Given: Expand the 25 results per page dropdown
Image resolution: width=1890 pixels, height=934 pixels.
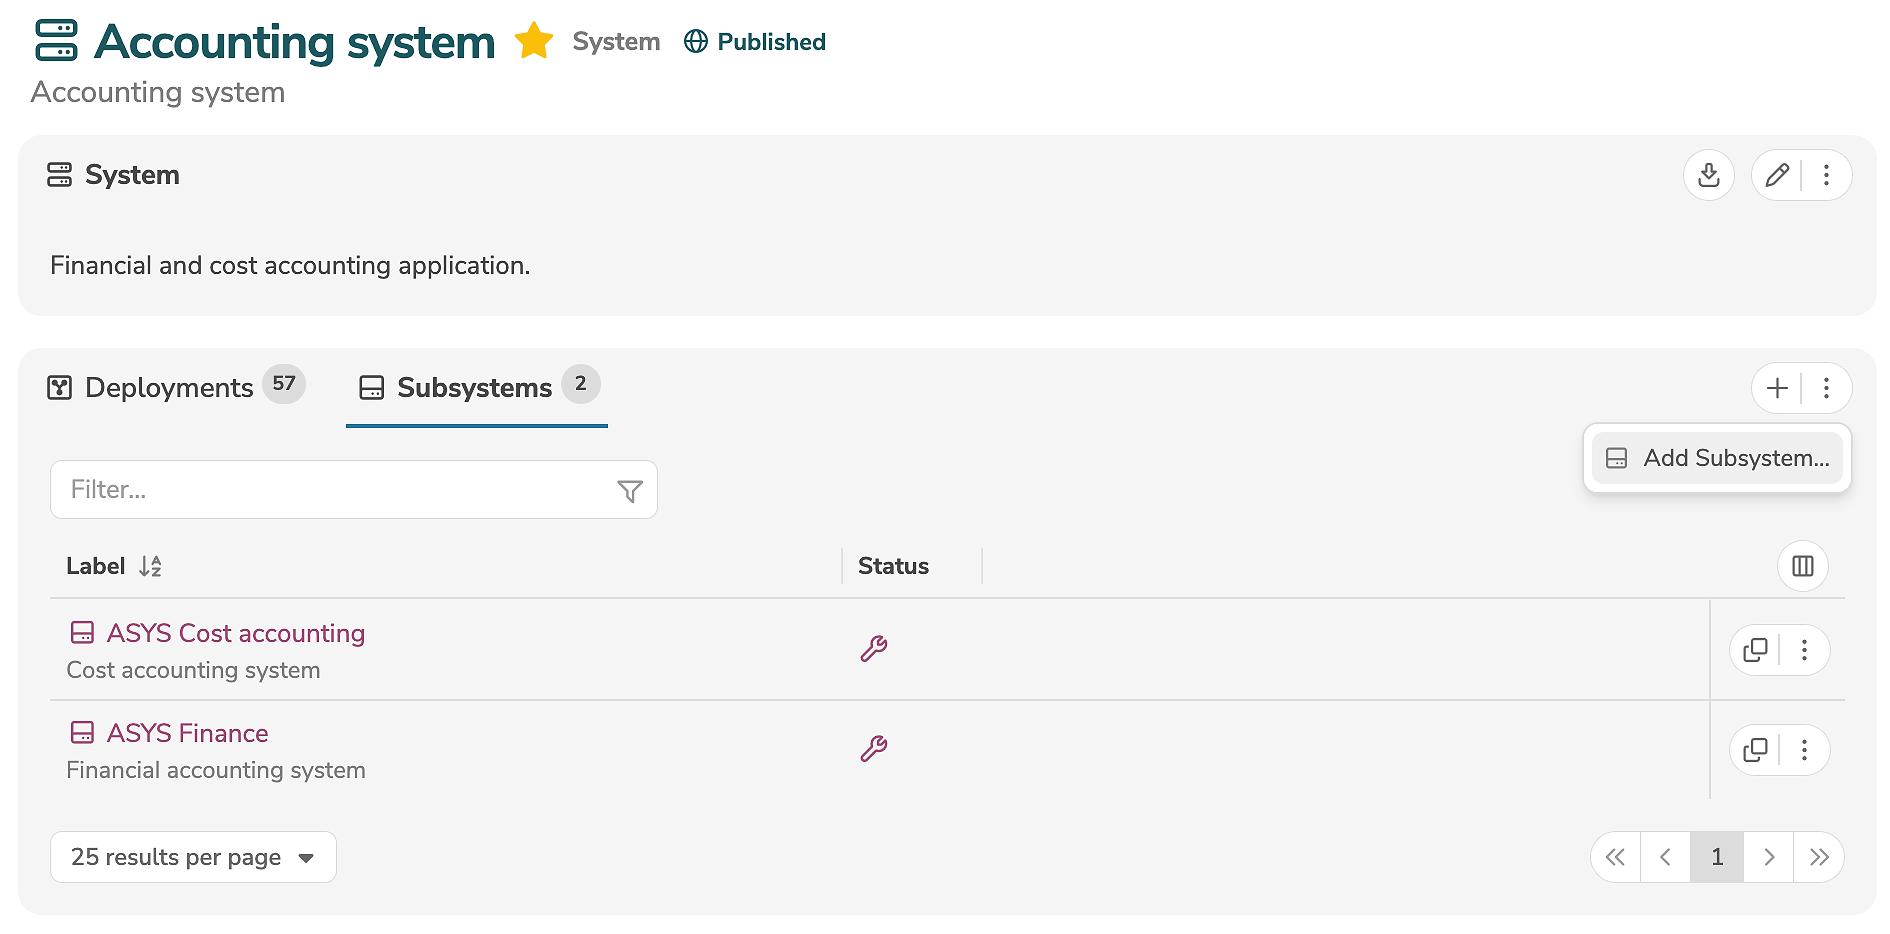Looking at the screenshot, I should pyautogui.click(x=193, y=857).
